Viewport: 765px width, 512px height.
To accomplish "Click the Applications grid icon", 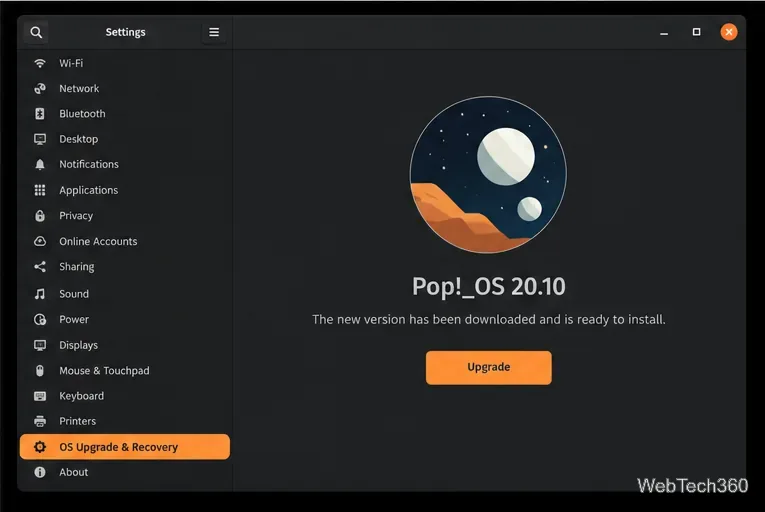I will click(x=40, y=190).
